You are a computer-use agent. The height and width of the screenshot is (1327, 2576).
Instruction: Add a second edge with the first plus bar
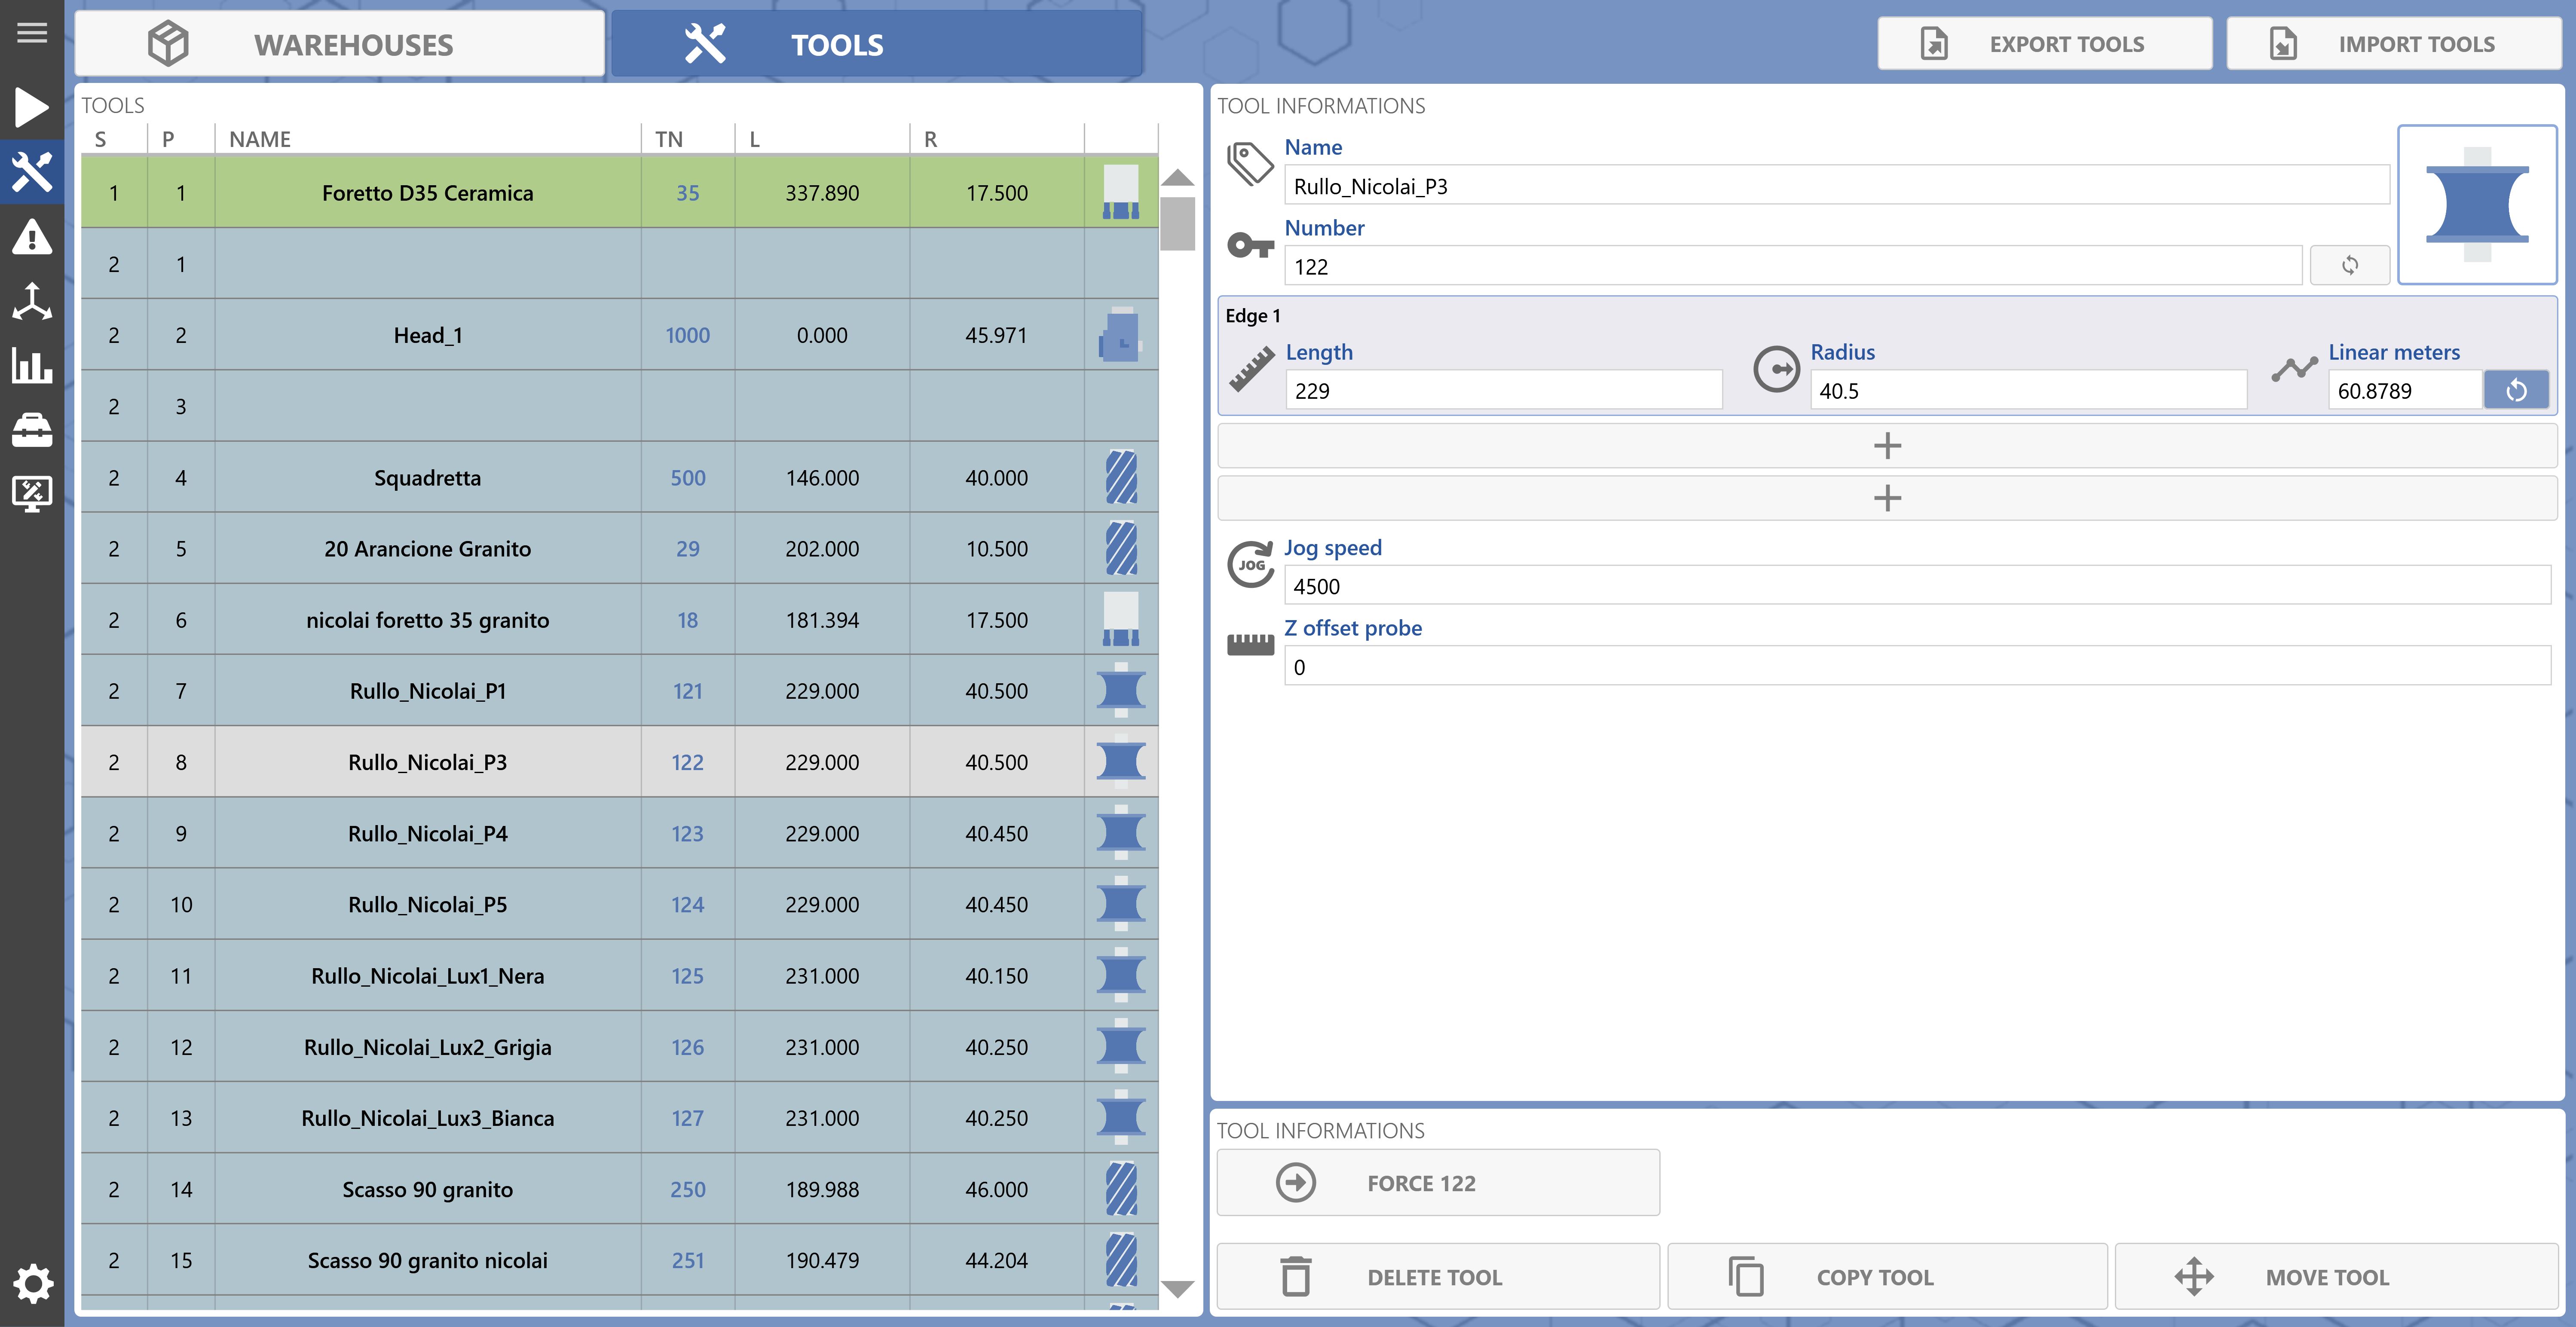coord(1887,445)
